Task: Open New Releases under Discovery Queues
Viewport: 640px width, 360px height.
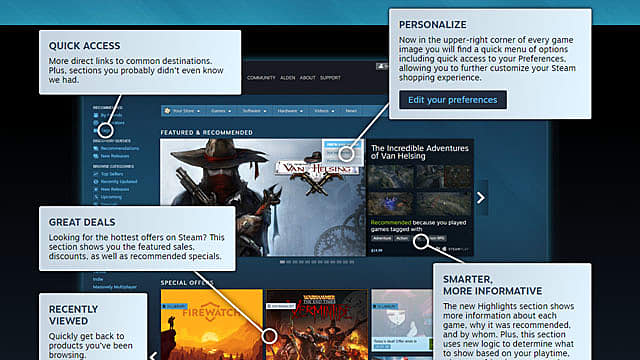Action: click(115, 156)
